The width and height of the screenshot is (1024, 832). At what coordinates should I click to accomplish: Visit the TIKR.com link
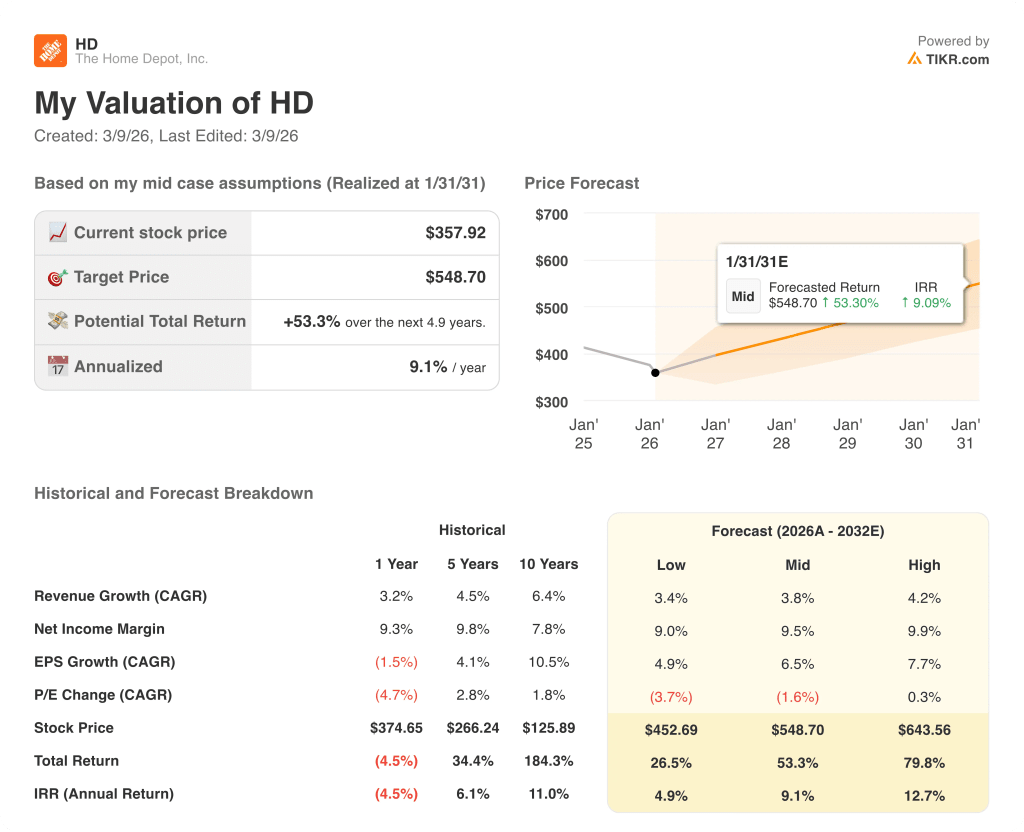(953, 59)
